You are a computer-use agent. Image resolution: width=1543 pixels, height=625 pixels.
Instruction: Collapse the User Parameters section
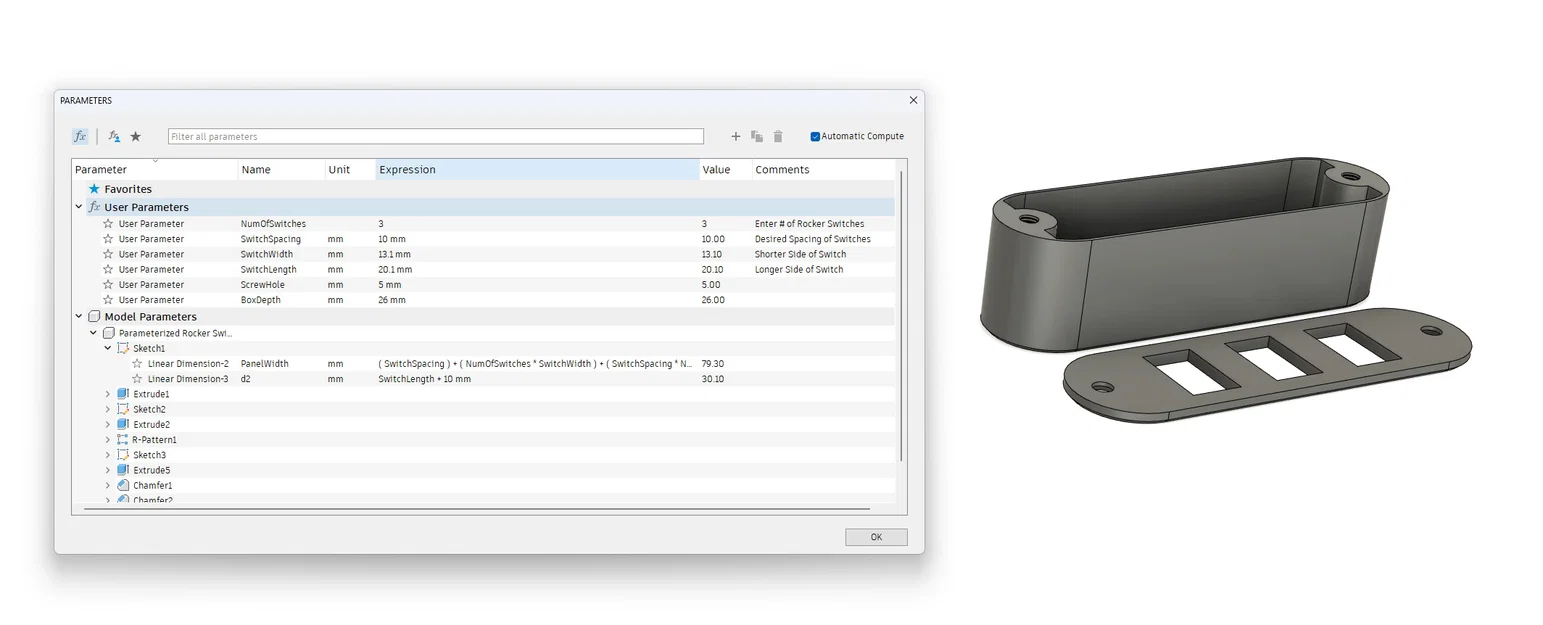point(79,207)
